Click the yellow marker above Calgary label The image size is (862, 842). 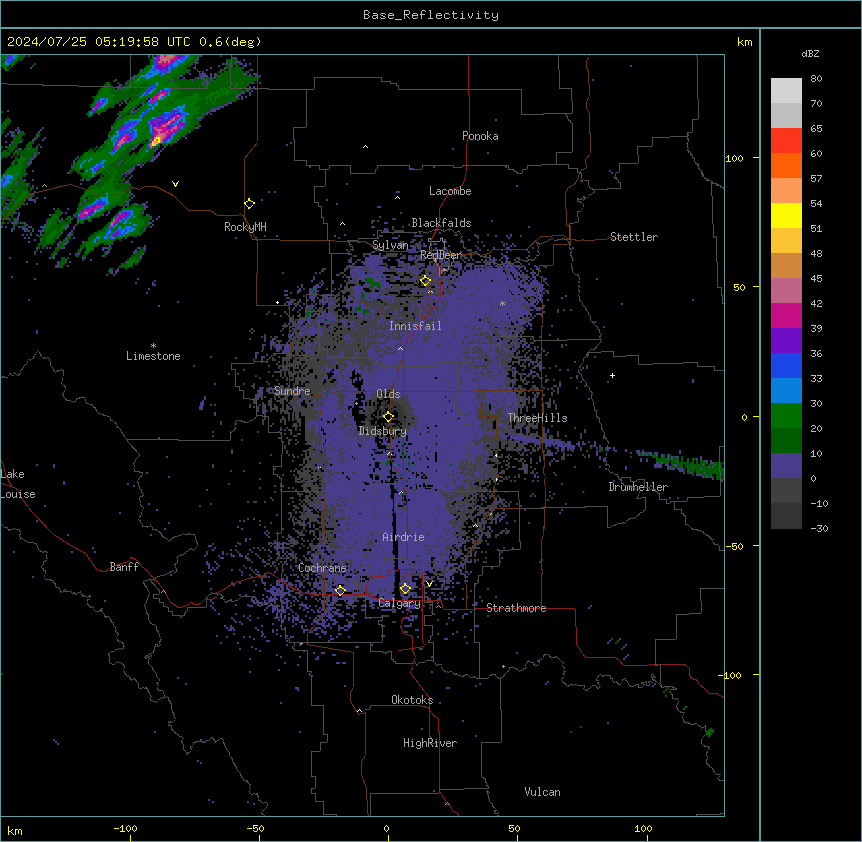tap(405, 589)
